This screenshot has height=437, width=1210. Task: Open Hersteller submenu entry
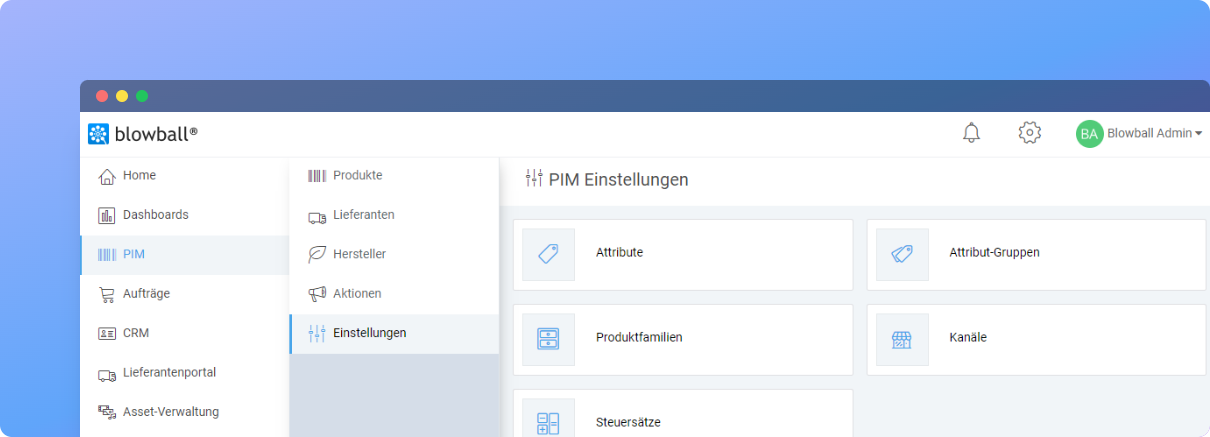click(394, 255)
